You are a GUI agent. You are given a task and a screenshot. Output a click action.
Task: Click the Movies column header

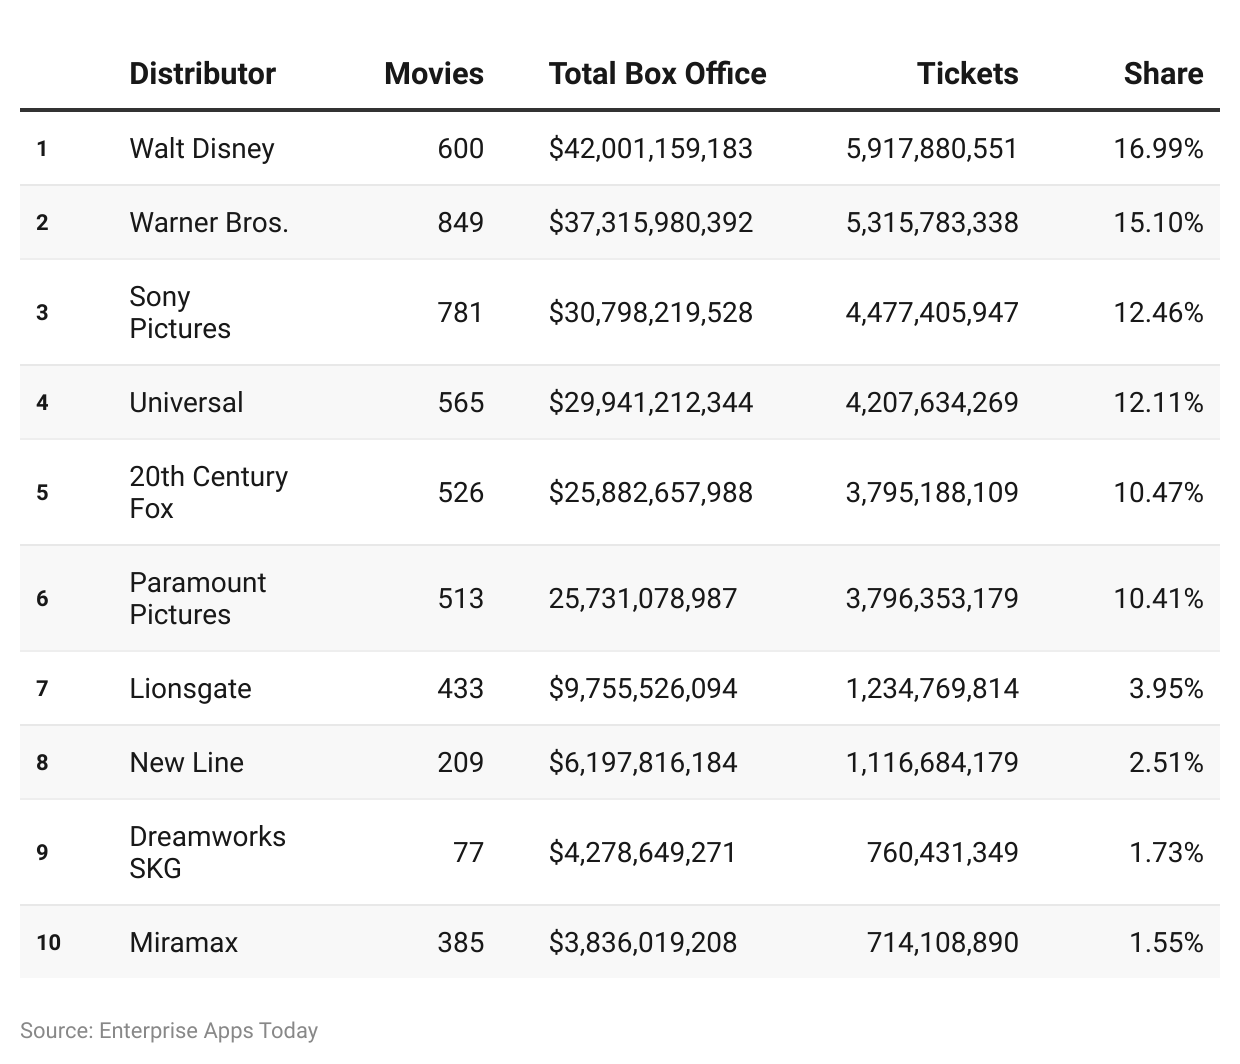[434, 73]
